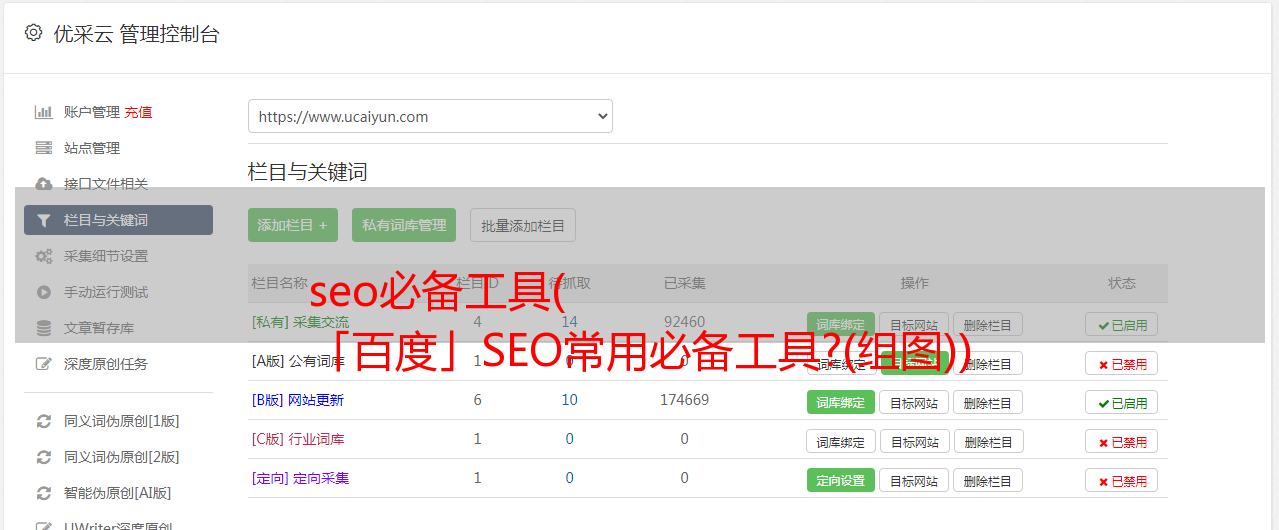The height and width of the screenshot is (530, 1279).
Task: Click 删除栏目 for 采集交流 row
Action: [988, 325]
